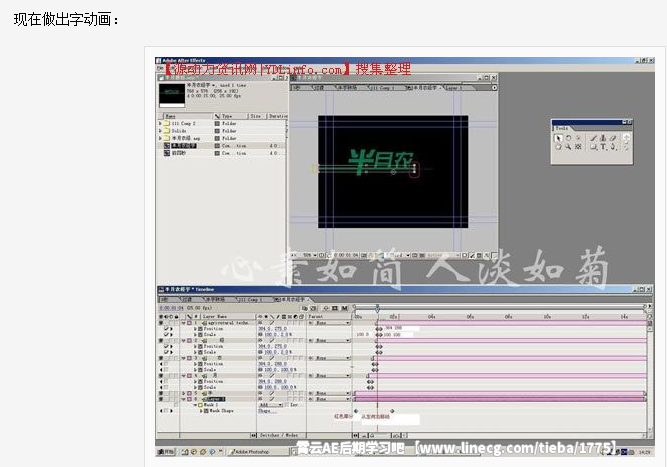This screenshot has width=667, height=467.
Task: Click the Windows Start button
Action: (x=167, y=452)
